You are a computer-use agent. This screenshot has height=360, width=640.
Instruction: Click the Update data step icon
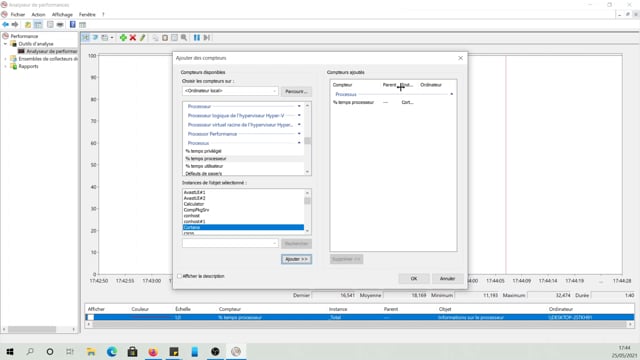(x=207, y=38)
